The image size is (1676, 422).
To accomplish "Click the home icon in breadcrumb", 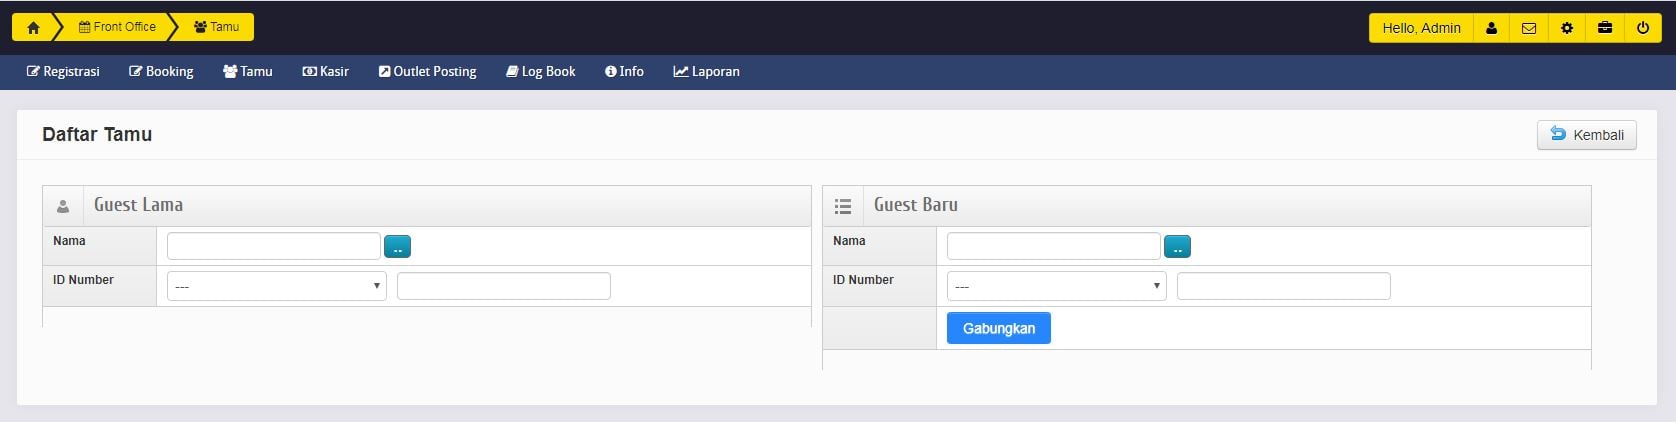I will point(33,28).
